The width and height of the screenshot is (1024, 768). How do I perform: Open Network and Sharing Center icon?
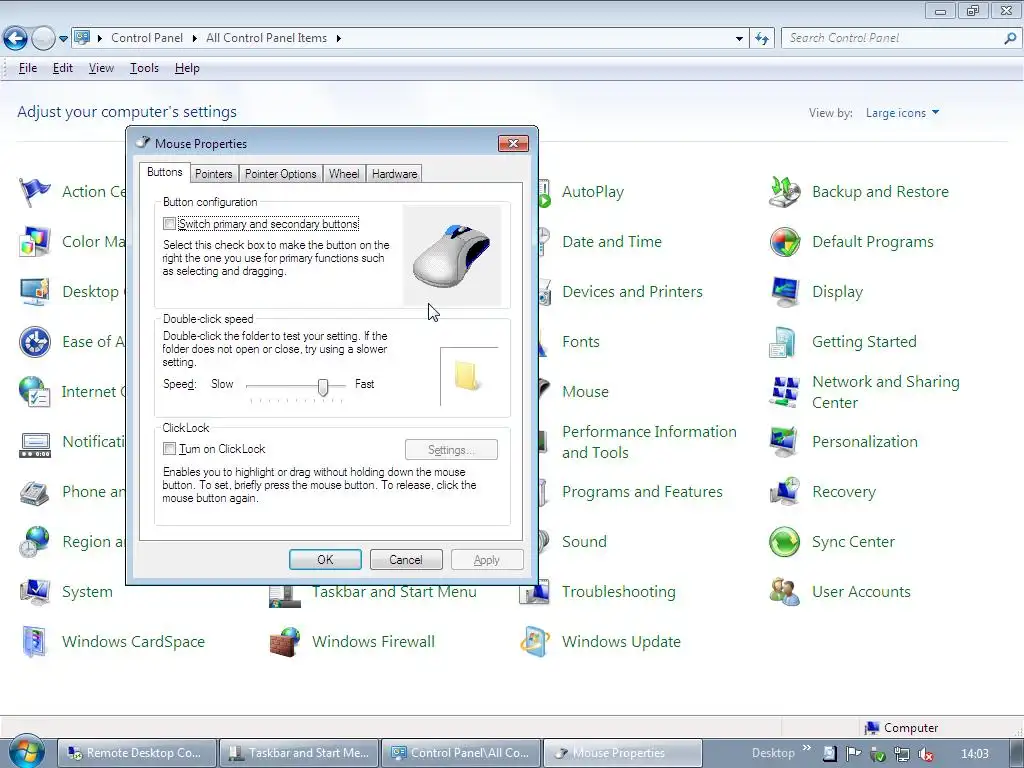click(x=784, y=392)
